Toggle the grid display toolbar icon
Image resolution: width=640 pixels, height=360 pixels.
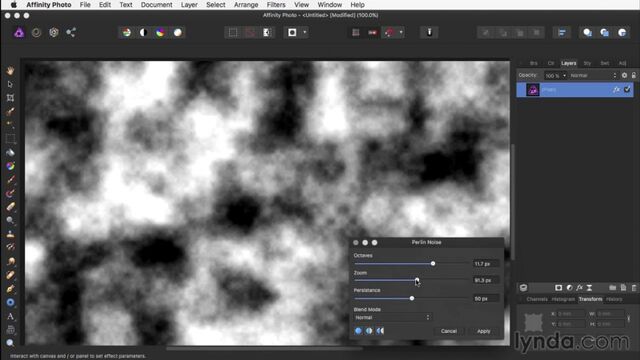point(356,33)
